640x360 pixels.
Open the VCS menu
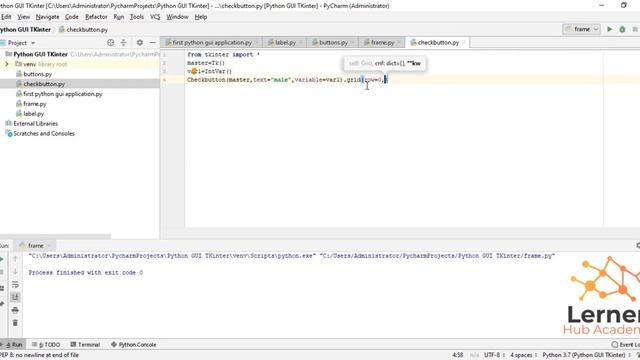pyautogui.click(x=155, y=17)
